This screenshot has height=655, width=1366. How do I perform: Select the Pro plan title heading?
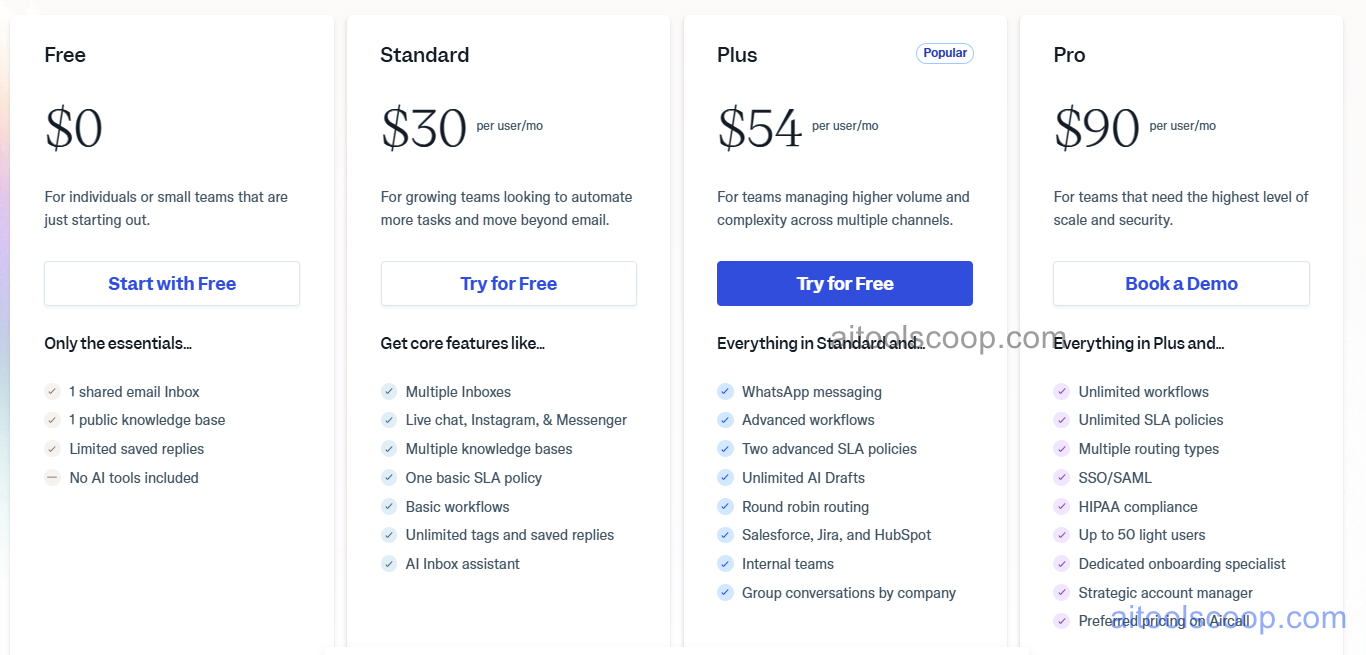(x=1069, y=55)
